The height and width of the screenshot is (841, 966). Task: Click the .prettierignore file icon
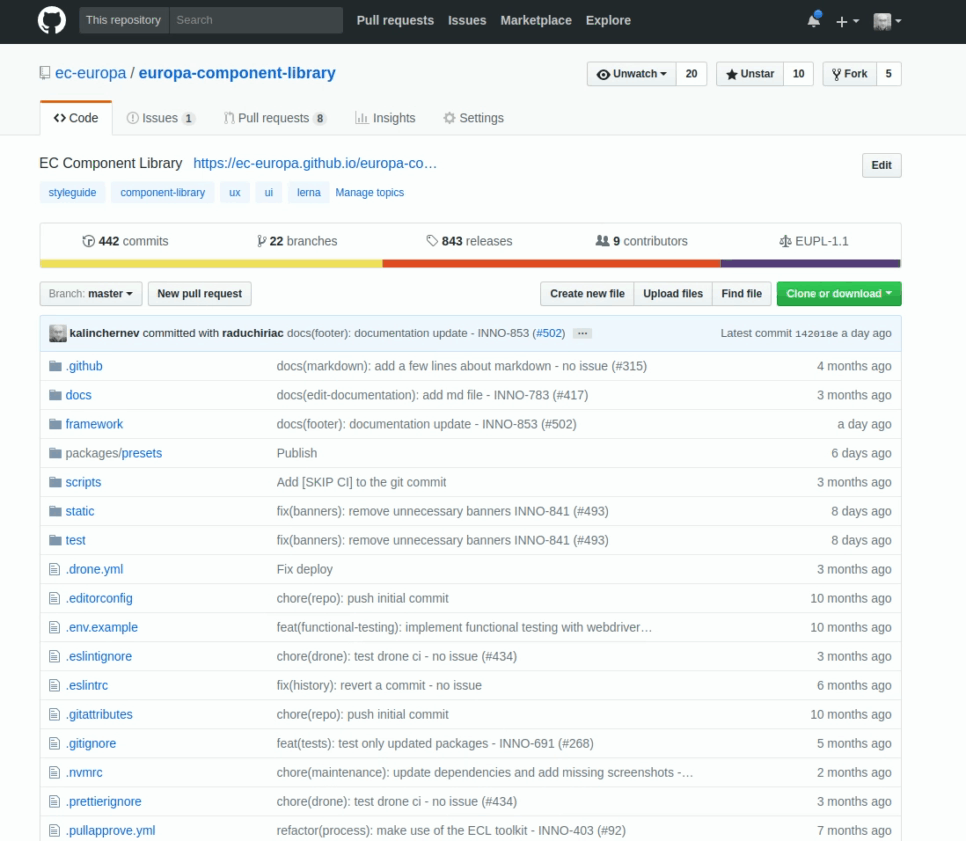(x=55, y=801)
